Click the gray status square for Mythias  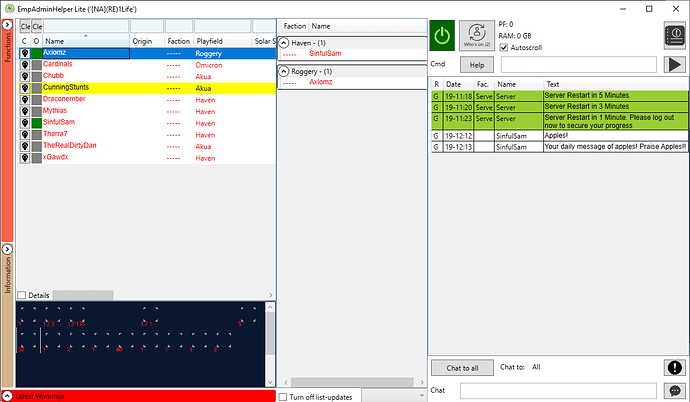[x=37, y=112]
